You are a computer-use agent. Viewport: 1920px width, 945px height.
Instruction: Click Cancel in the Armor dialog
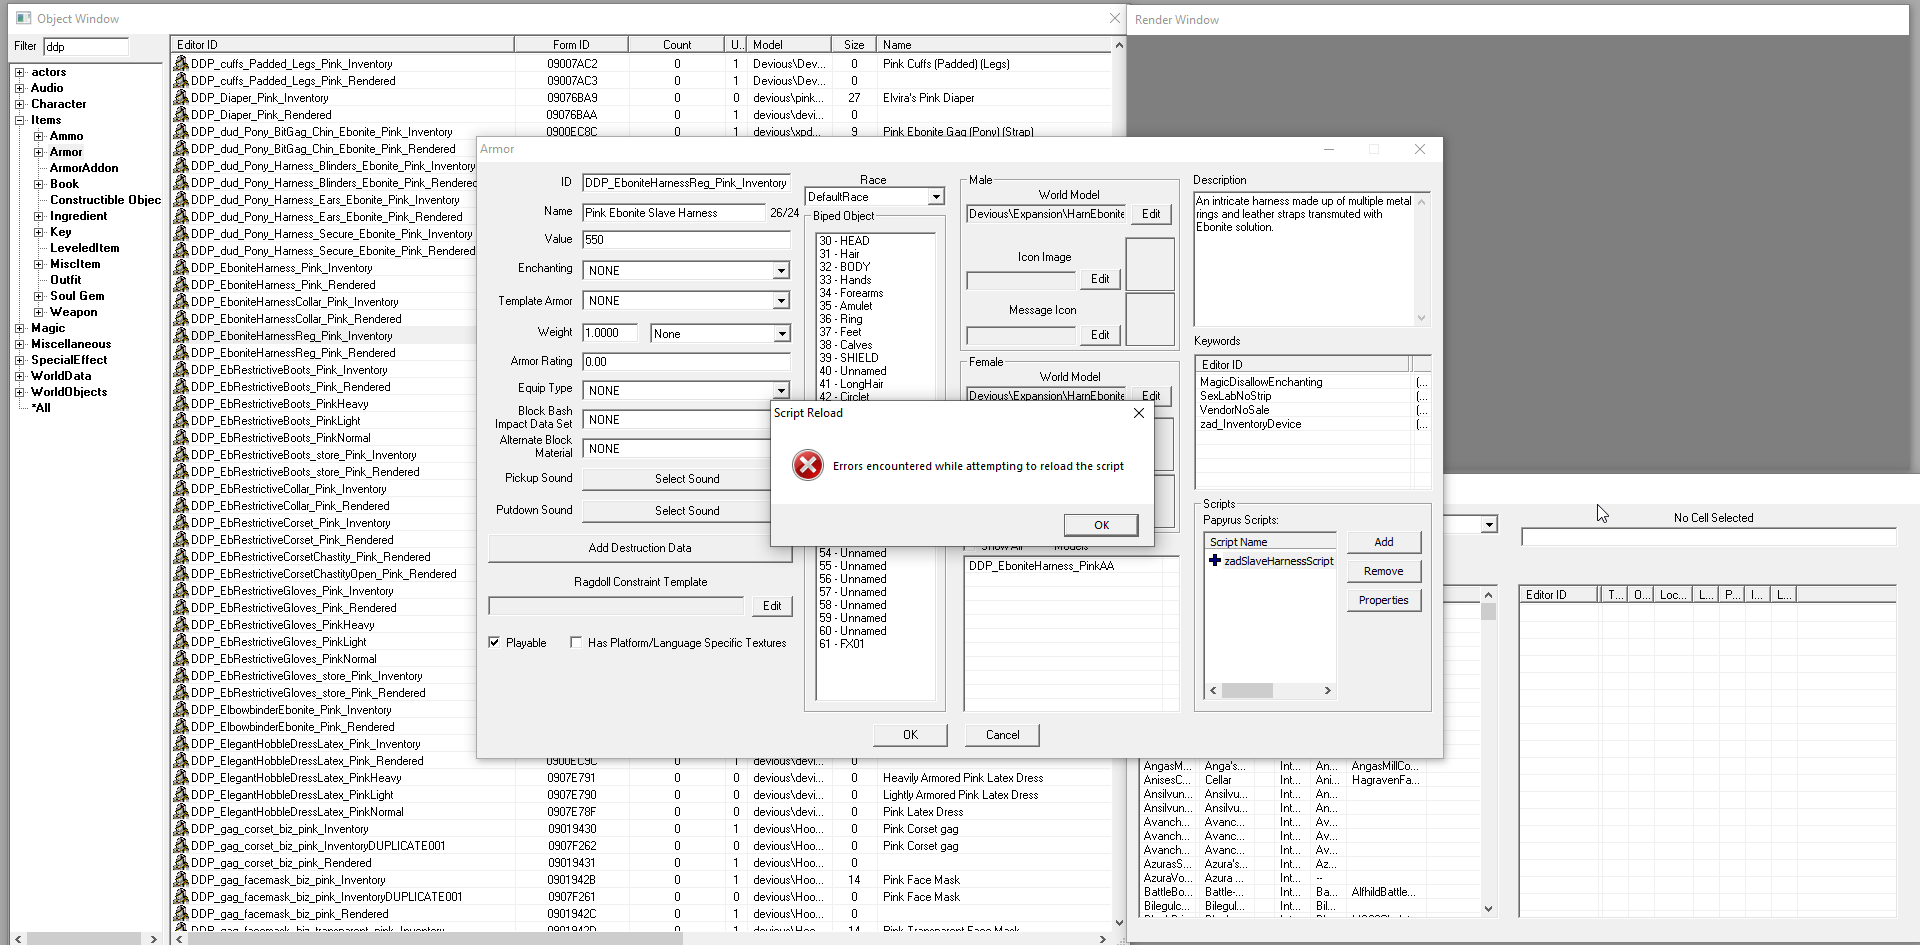pyautogui.click(x=1003, y=735)
